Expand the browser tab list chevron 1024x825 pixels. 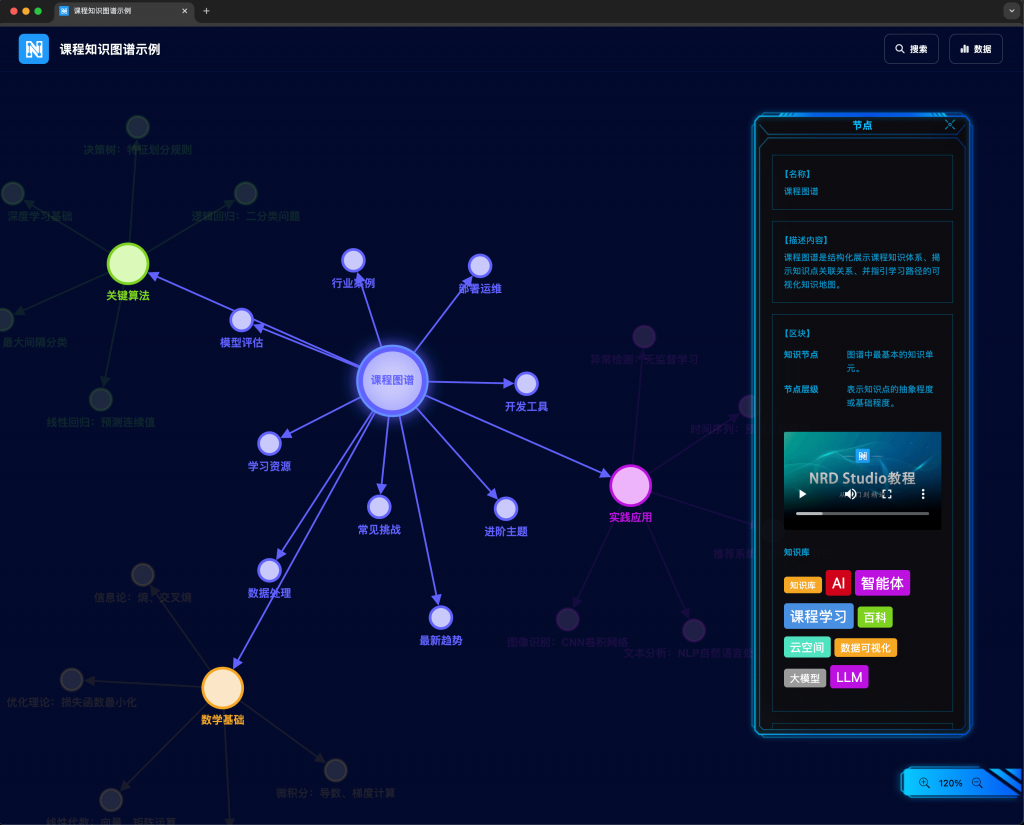1010,11
